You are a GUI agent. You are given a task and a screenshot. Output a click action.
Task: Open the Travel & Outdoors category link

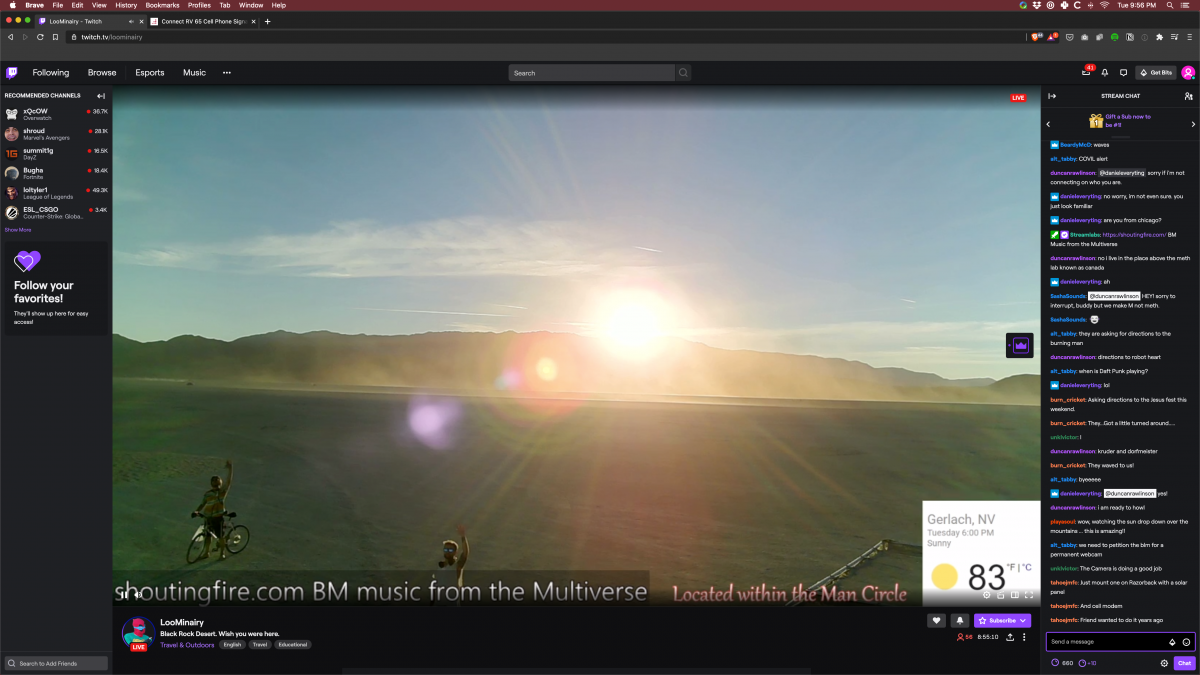pos(187,645)
